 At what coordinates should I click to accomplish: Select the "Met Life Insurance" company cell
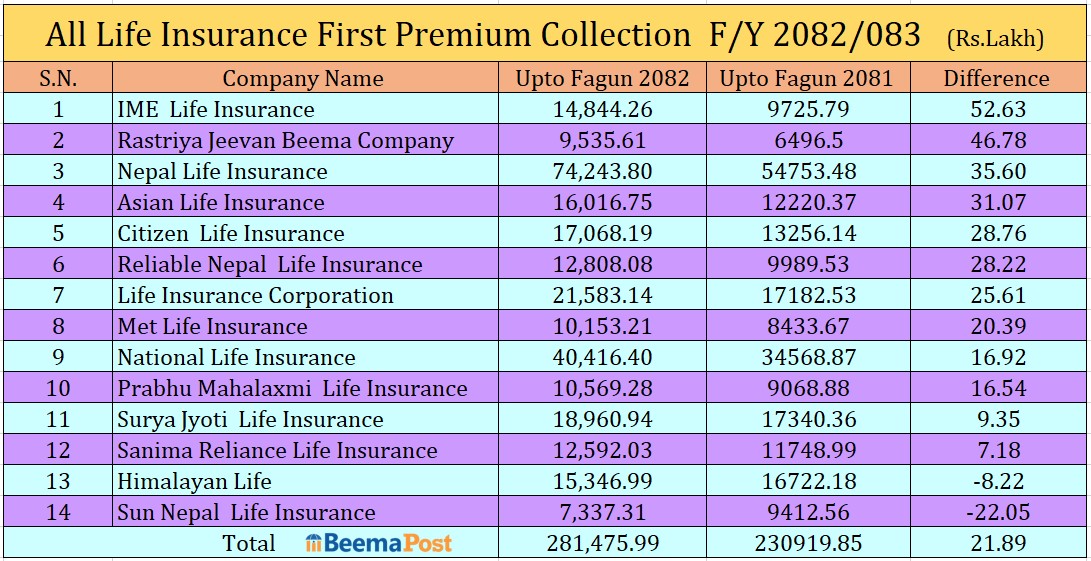pyautogui.click(x=212, y=326)
